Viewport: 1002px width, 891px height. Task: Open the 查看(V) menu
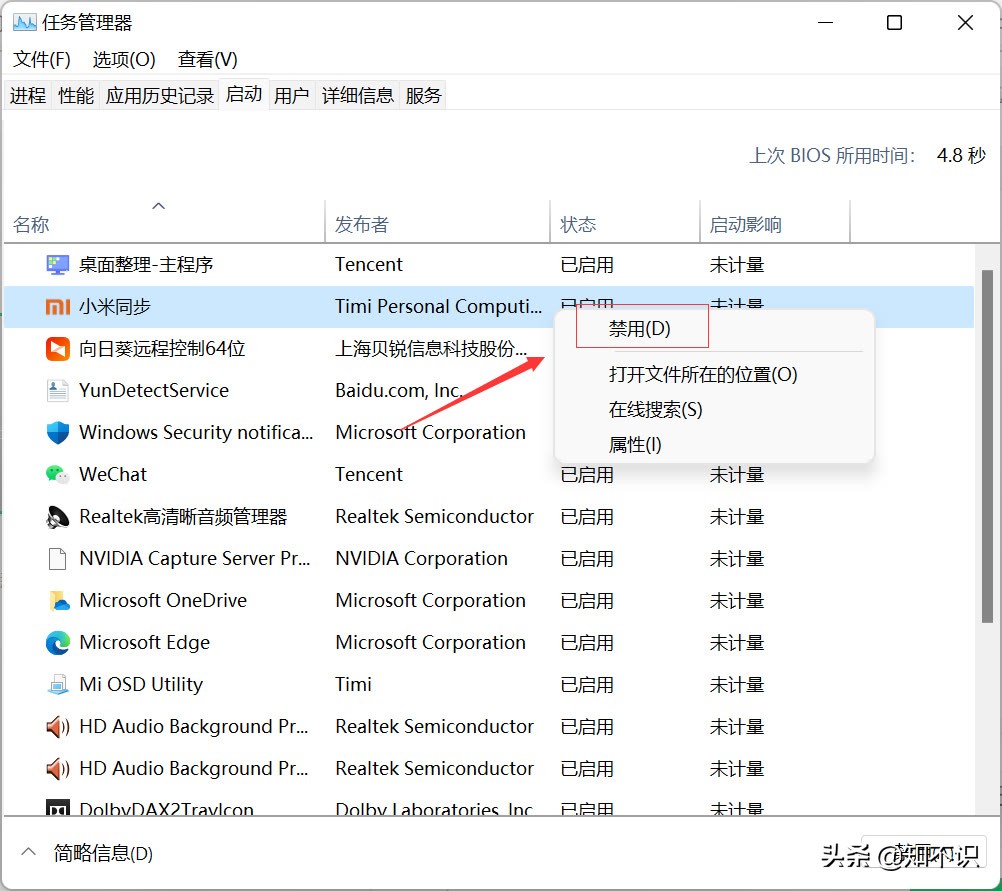coord(206,59)
